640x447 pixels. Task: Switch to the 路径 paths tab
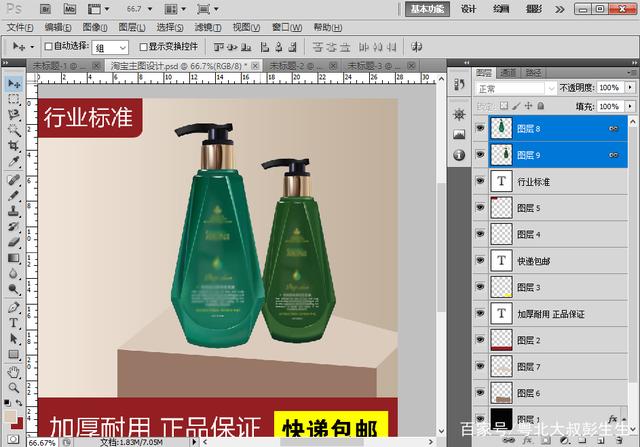(x=533, y=73)
